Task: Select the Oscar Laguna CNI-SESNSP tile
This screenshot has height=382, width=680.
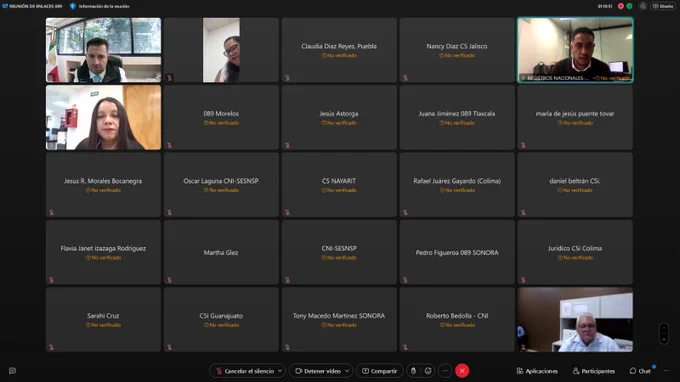Action: [221, 185]
